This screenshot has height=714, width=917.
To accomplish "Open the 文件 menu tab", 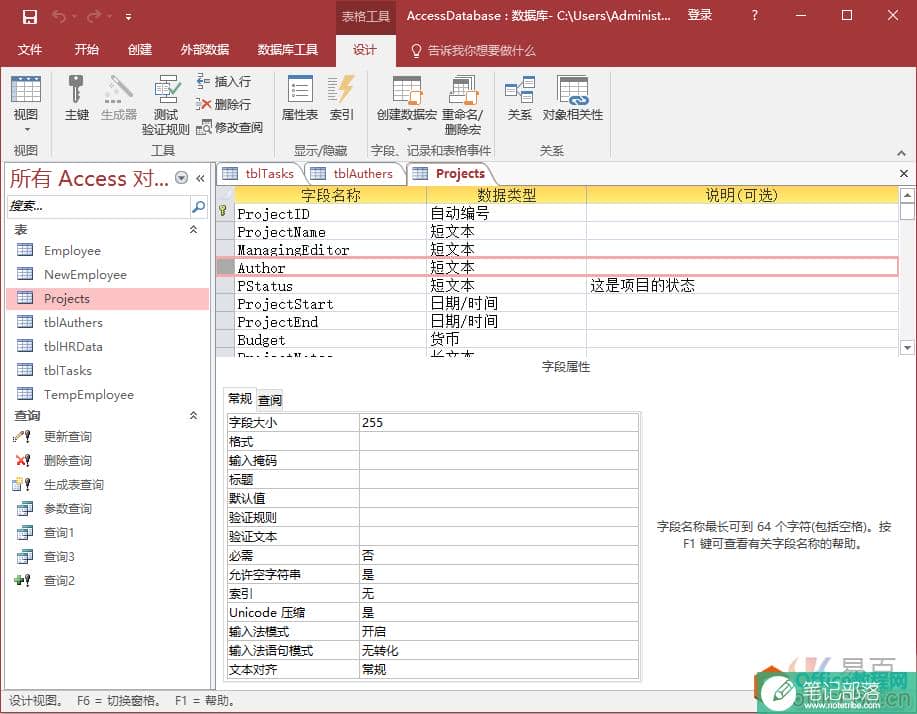I will (29, 50).
